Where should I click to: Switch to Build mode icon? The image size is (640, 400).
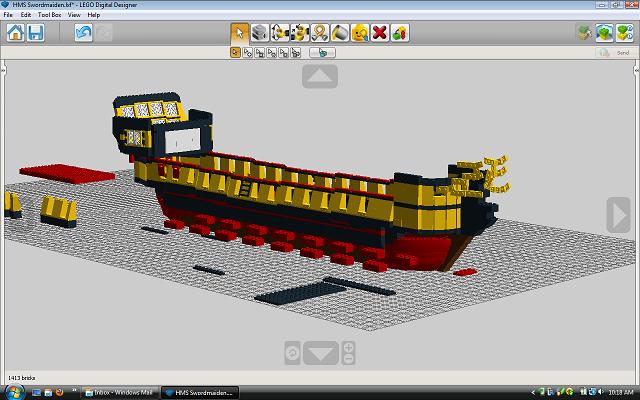point(585,33)
